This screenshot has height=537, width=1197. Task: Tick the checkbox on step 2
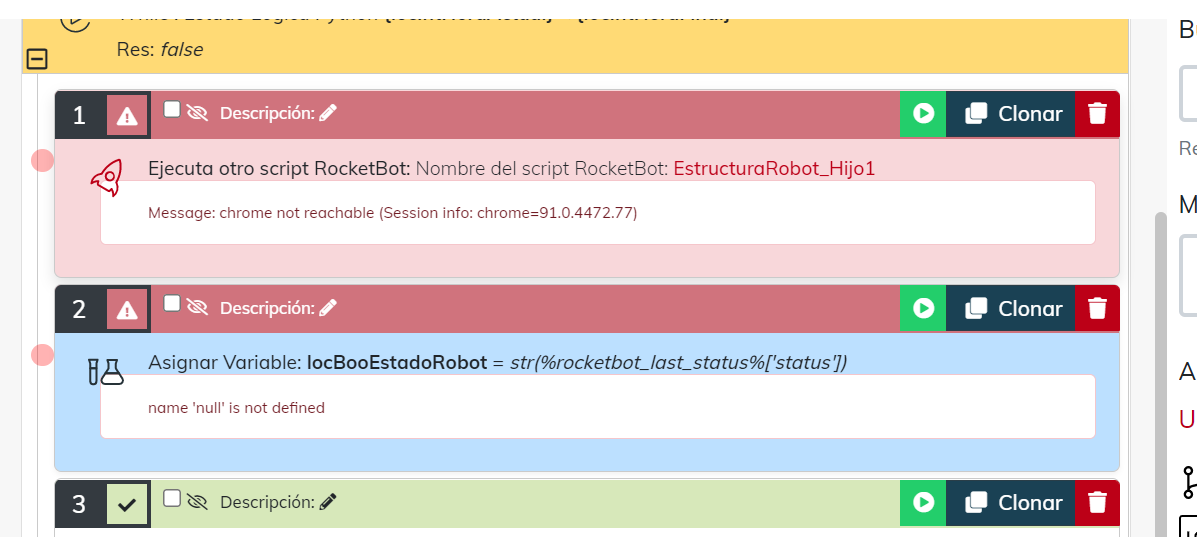[x=172, y=303]
